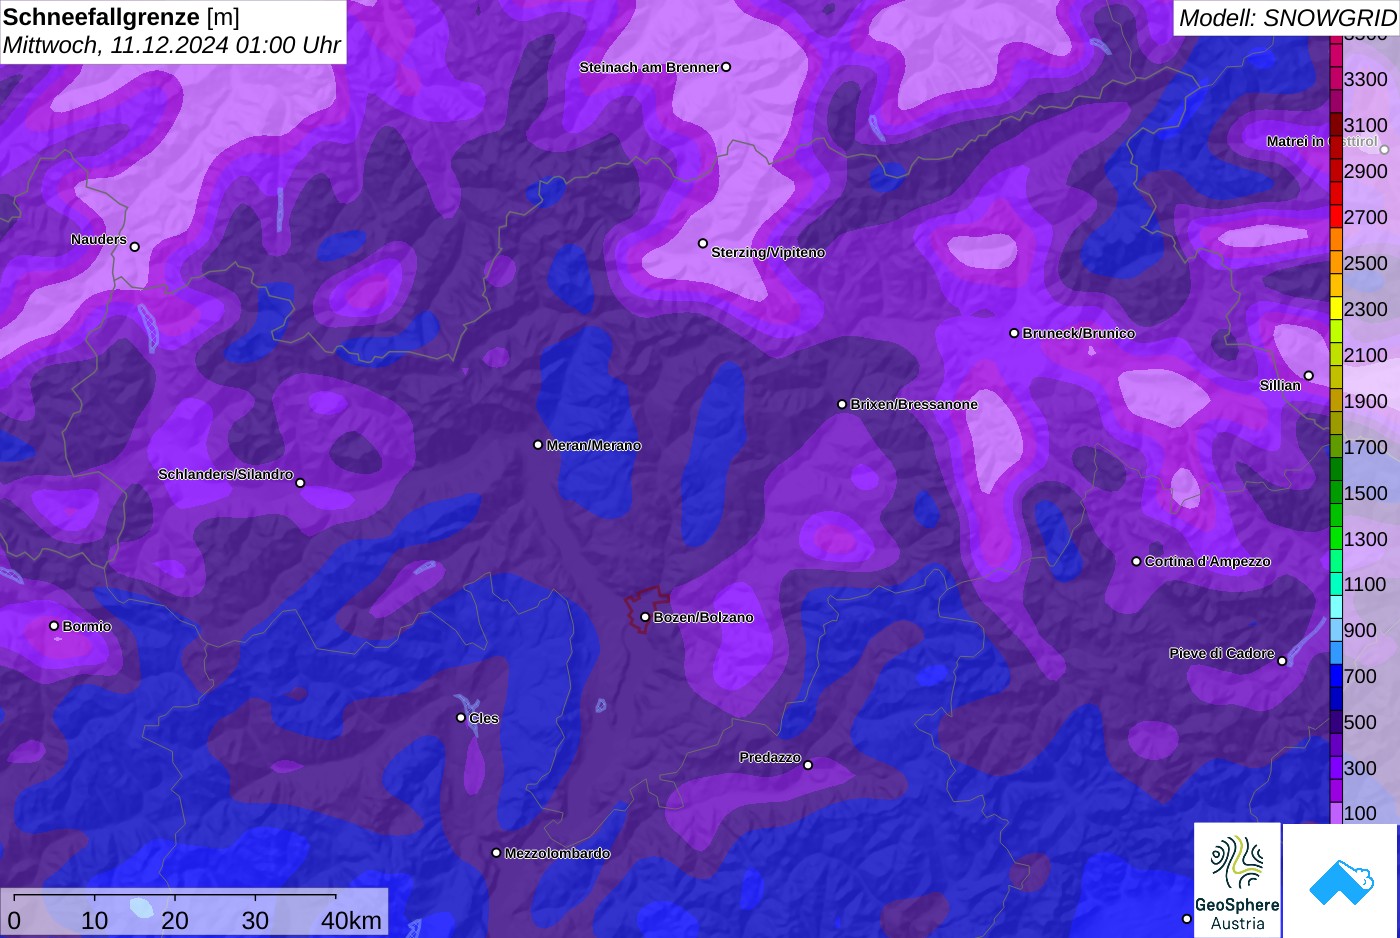Click the Schlanders/Silandro marker dot
Image resolution: width=1400 pixels, height=938 pixels.
click(300, 483)
